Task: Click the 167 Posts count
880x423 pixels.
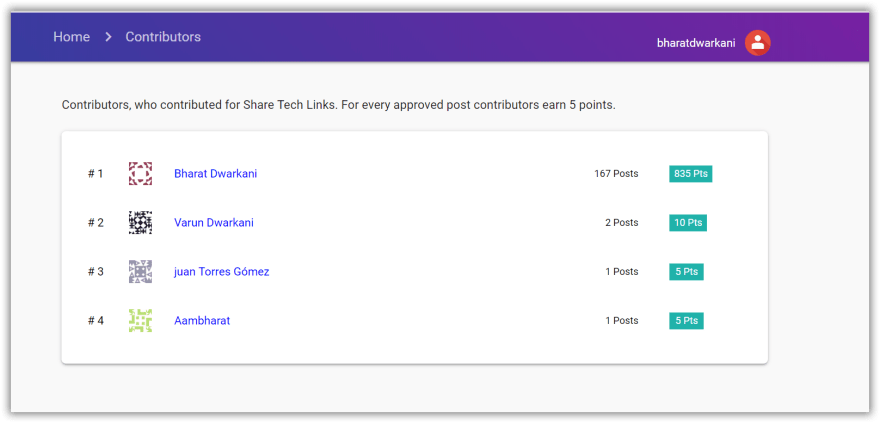Action: [x=616, y=174]
